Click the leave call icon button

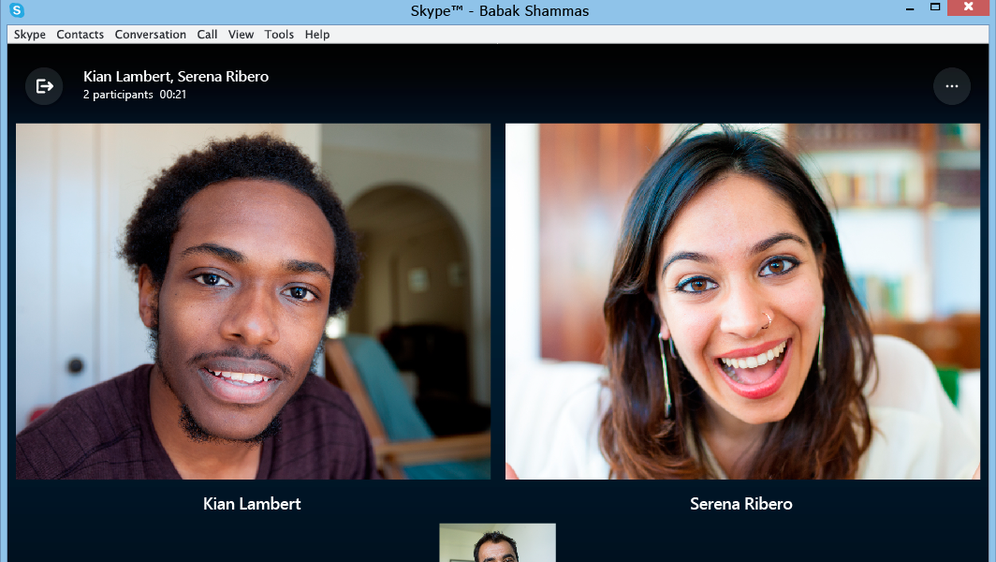44,86
